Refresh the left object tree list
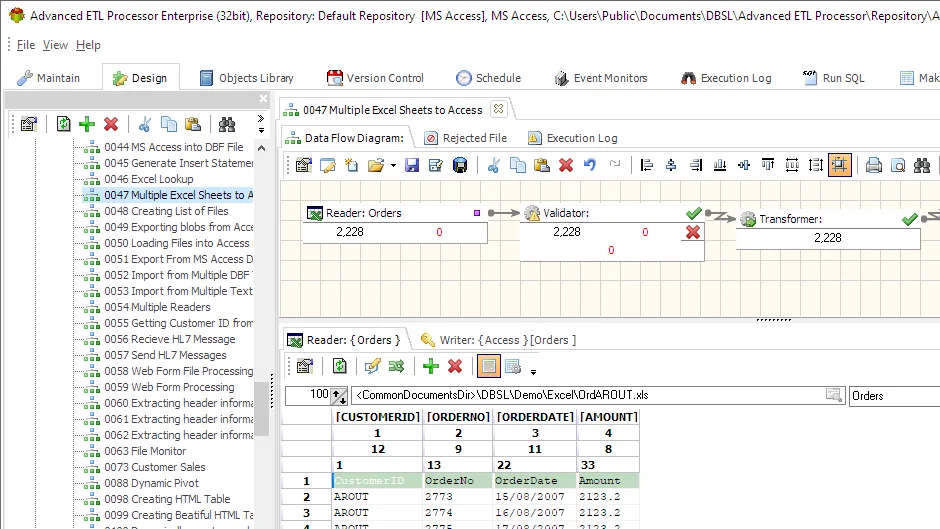The height and width of the screenshot is (529, 940). point(63,124)
